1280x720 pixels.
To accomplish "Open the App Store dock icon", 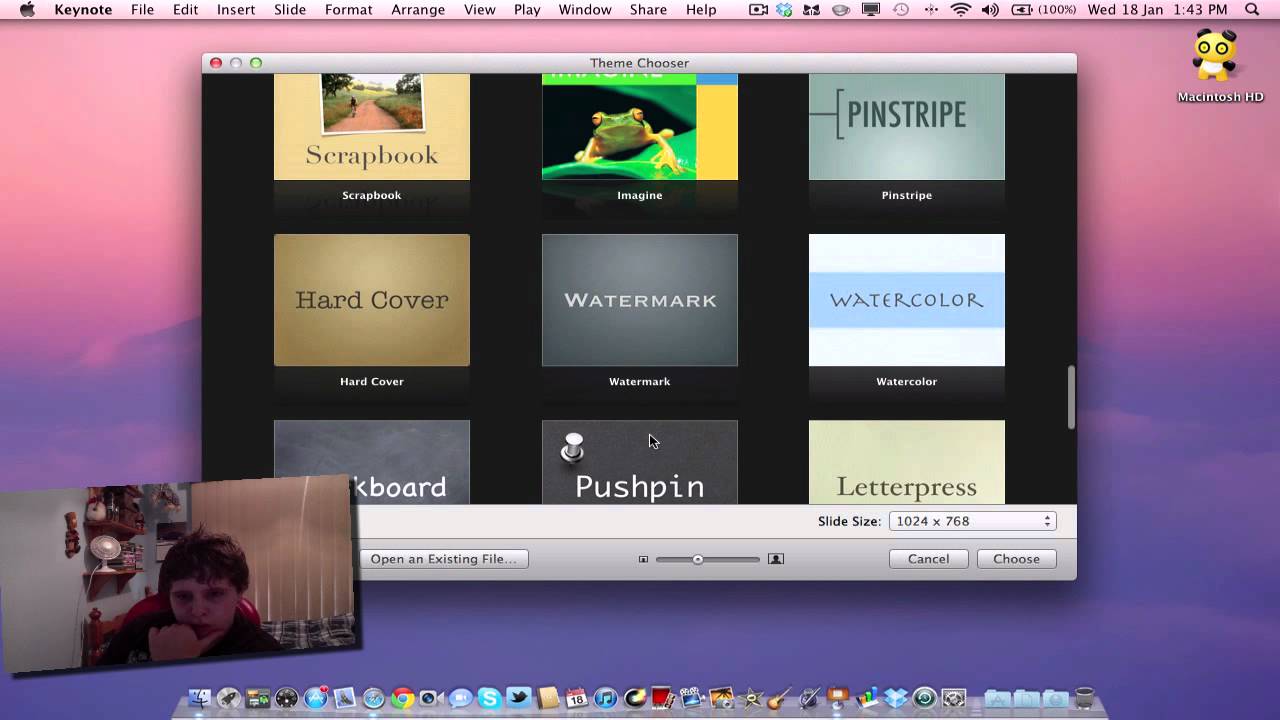I will pos(315,698).
